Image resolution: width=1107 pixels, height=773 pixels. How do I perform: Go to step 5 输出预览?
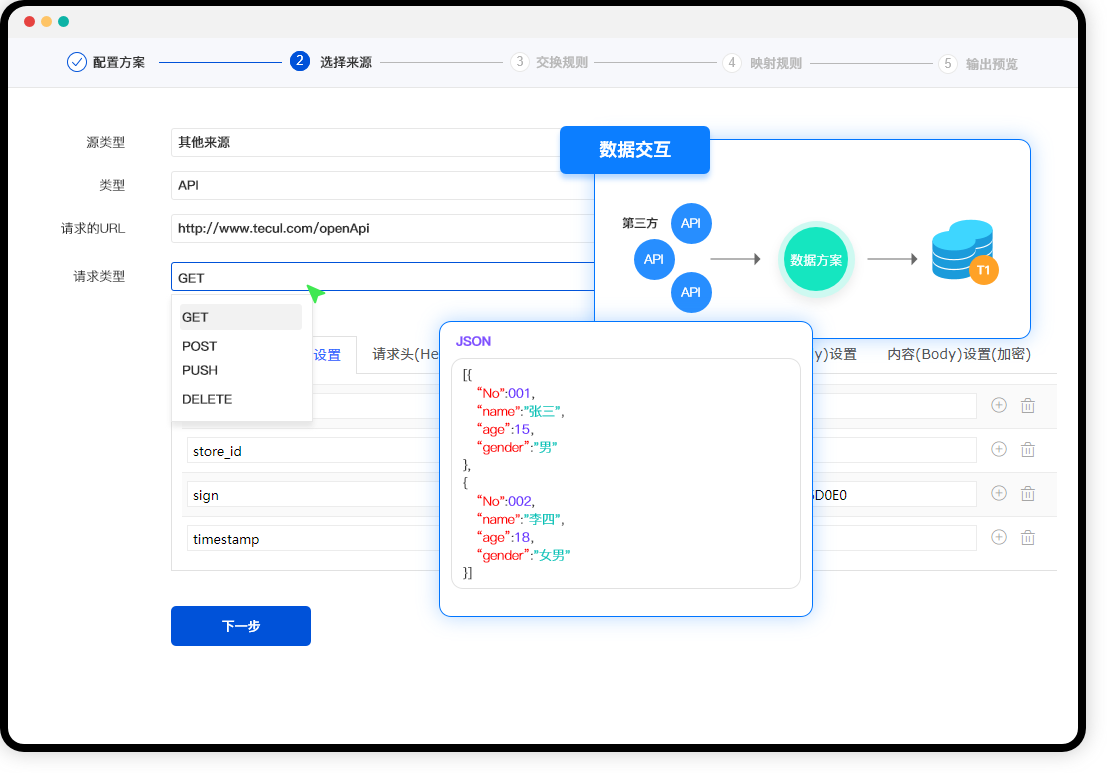point(978,64)
